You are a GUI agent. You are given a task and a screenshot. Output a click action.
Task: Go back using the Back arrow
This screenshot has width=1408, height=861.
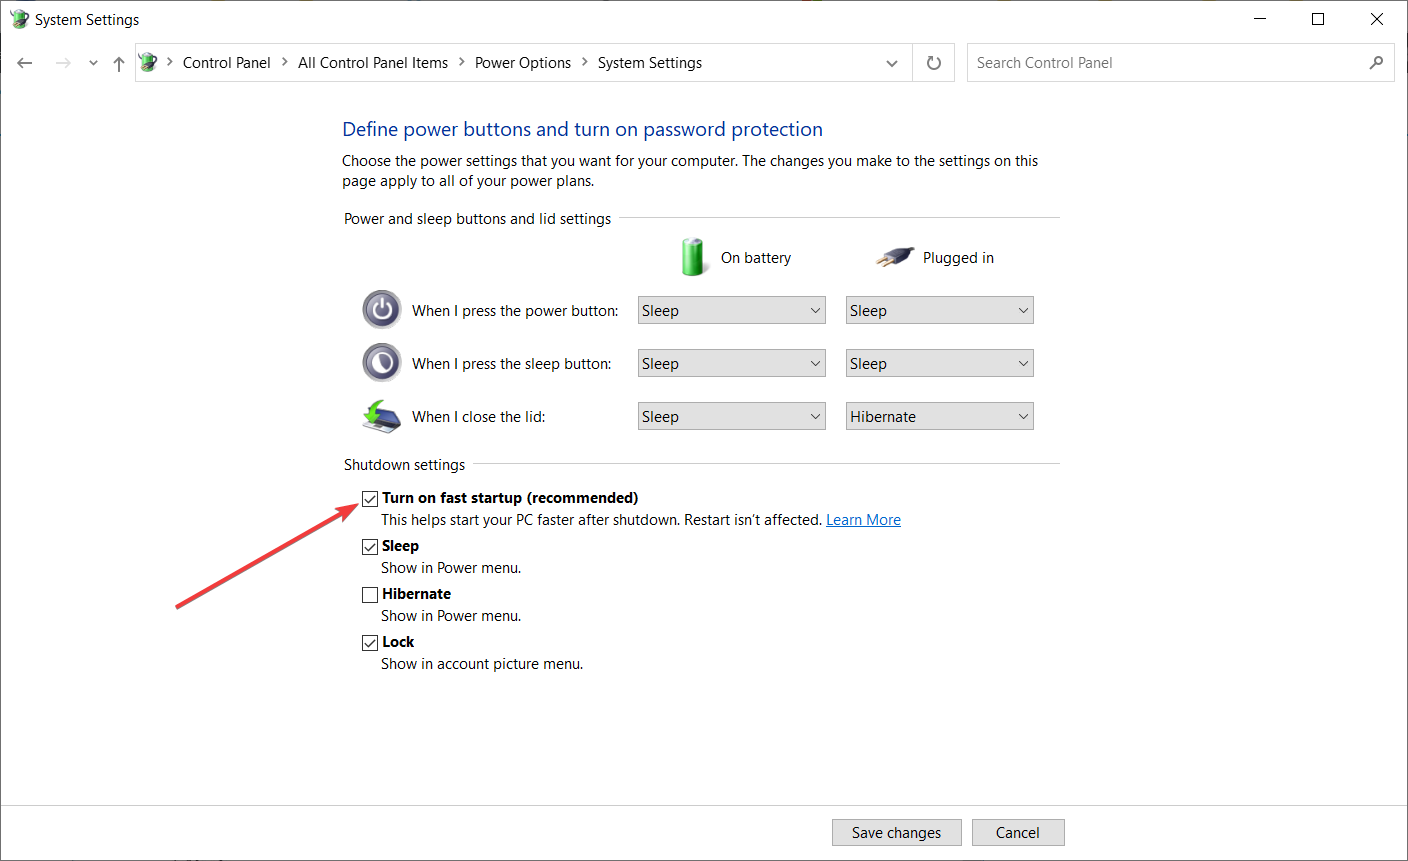[x=25, y=63]
